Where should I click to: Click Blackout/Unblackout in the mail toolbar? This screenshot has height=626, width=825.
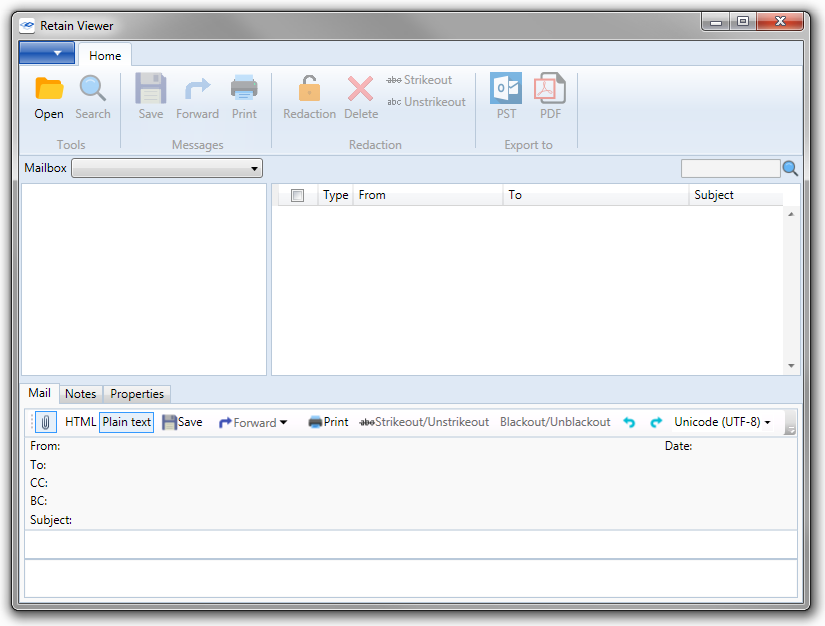[x=555, y=422]
